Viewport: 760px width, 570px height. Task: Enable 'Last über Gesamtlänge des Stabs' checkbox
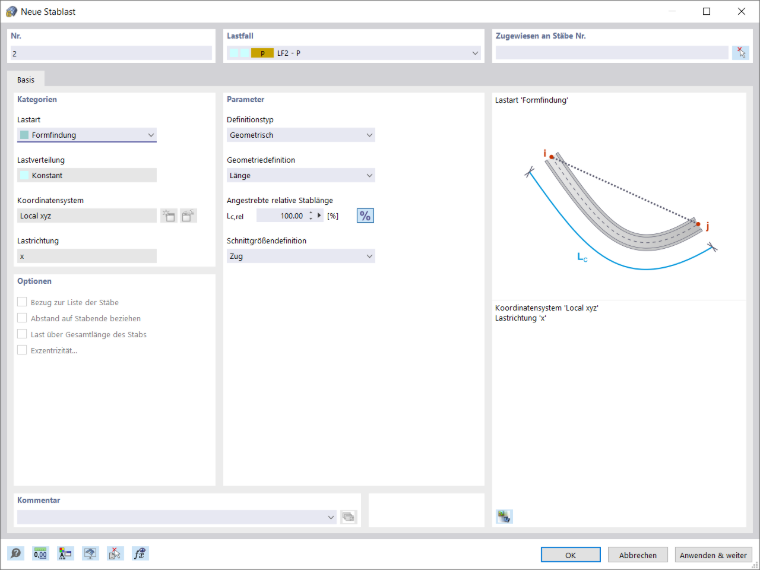[x=22, y=334]
